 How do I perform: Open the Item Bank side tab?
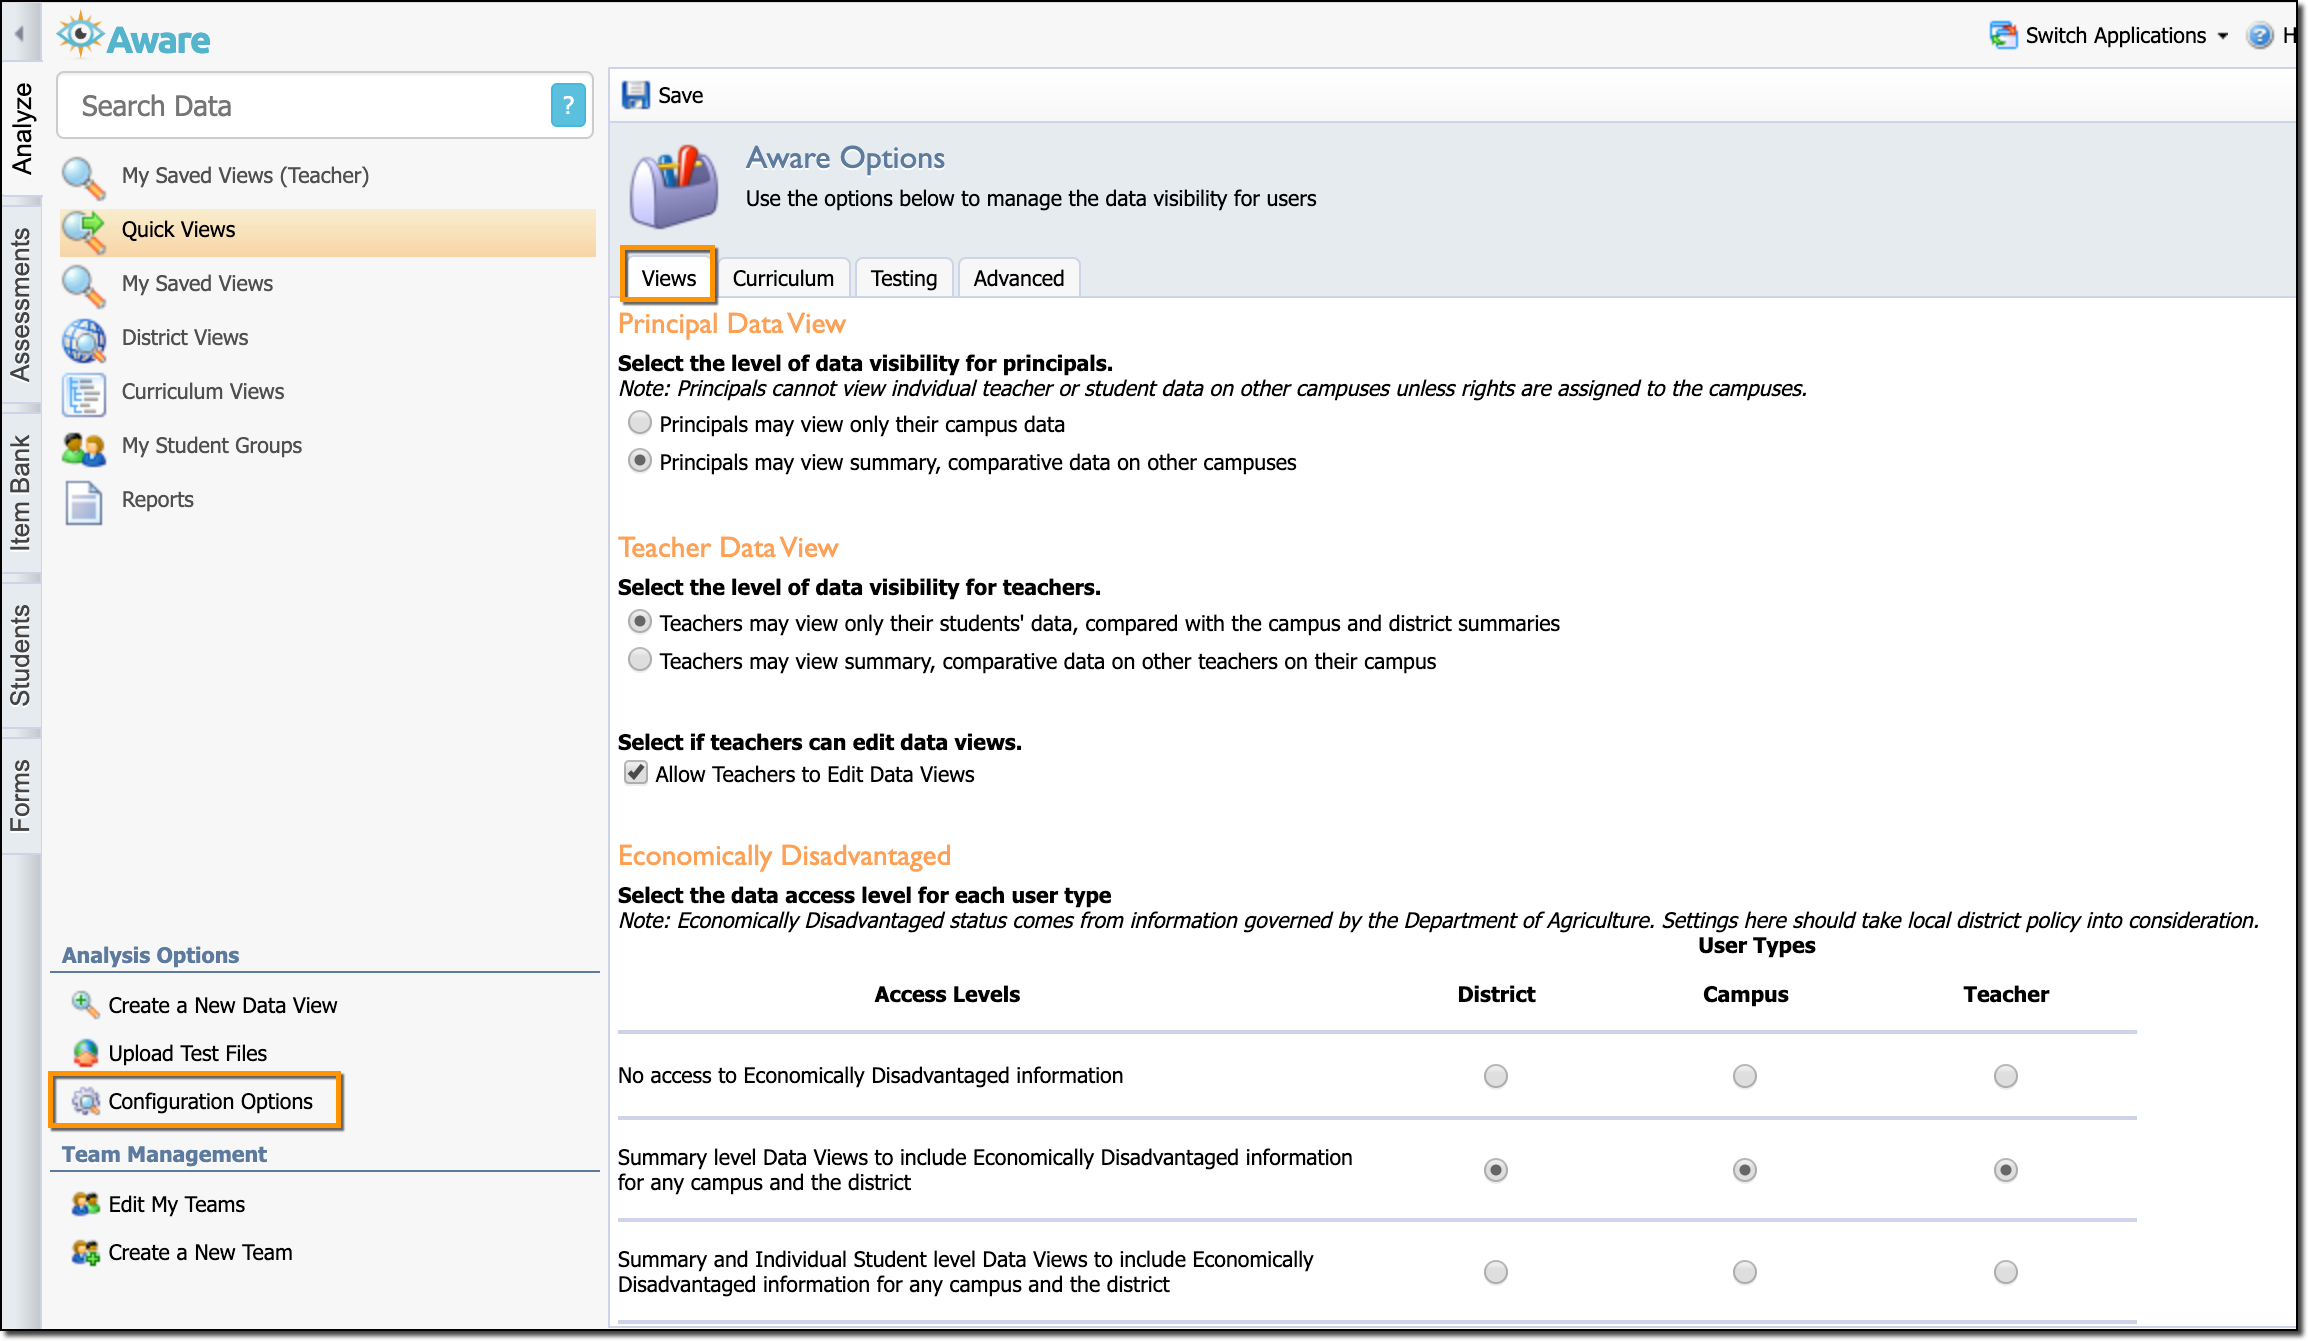pyautogui.click(x=22, y=493)
